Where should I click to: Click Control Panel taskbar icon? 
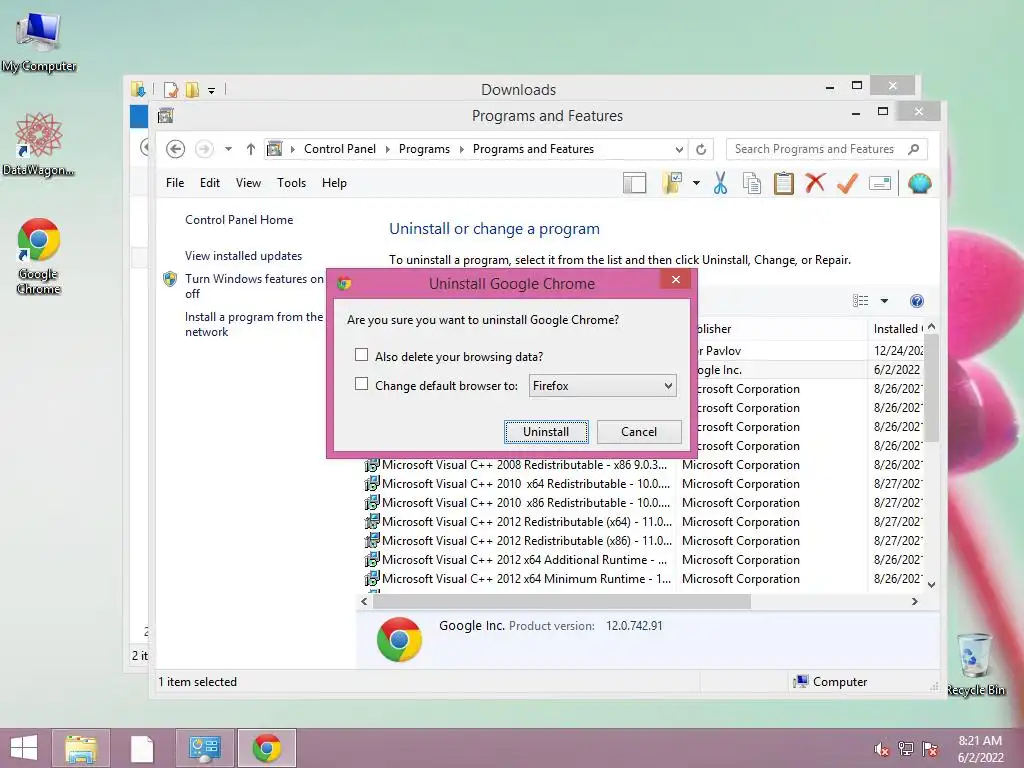205,748
